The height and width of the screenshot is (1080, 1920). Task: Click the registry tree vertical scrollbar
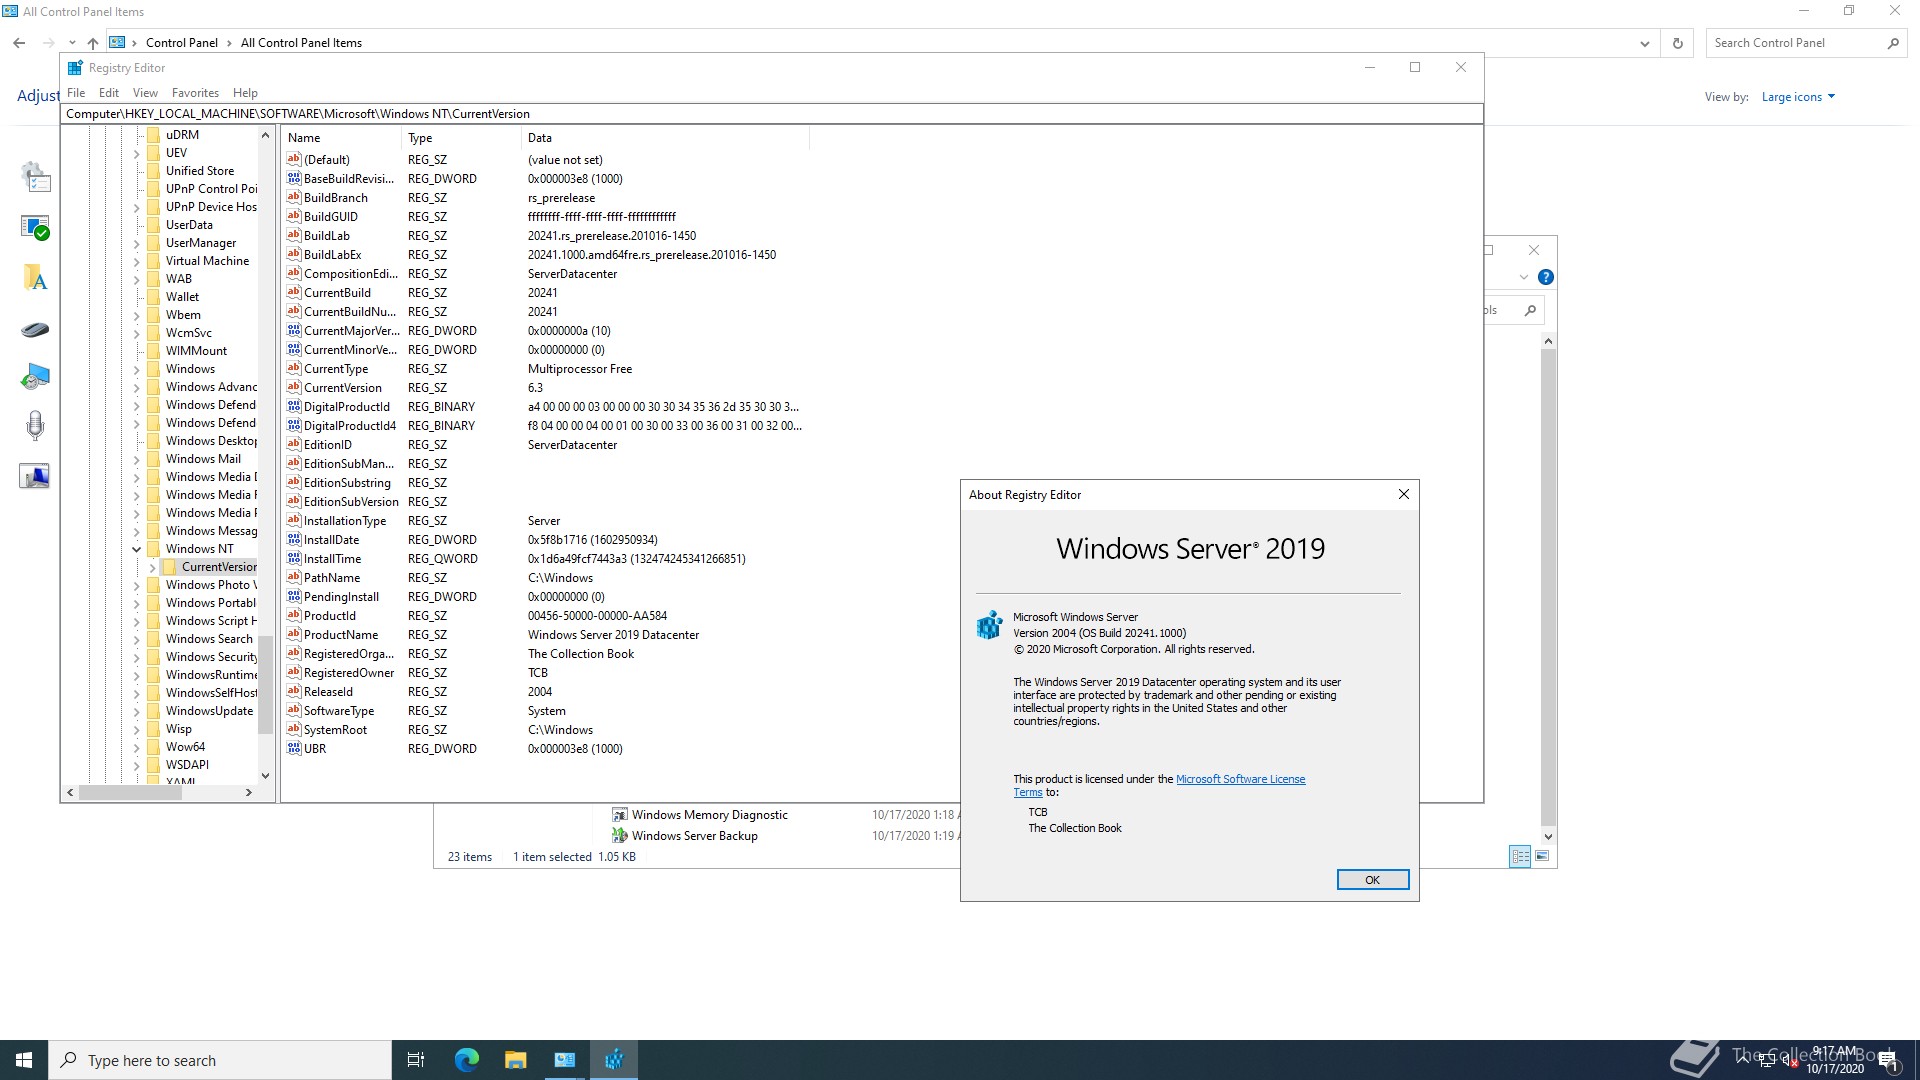click(x=265, y=685)
